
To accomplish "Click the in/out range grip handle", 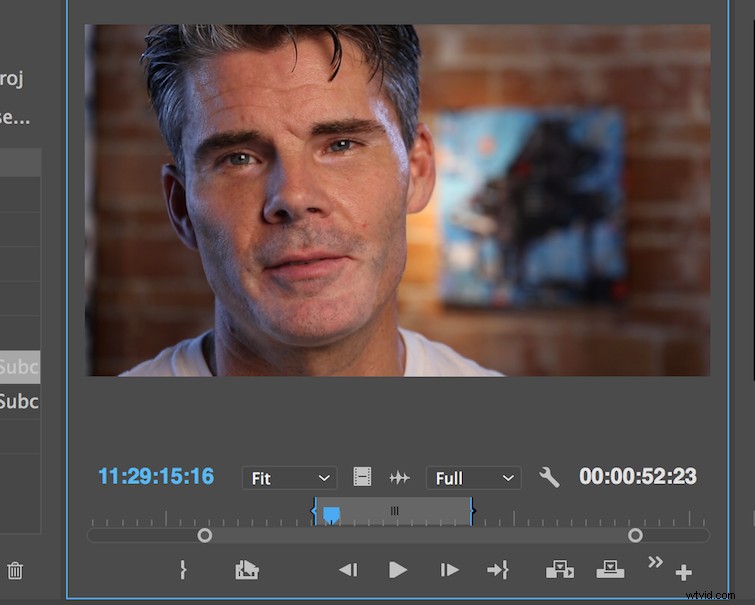I will [394, 511].
